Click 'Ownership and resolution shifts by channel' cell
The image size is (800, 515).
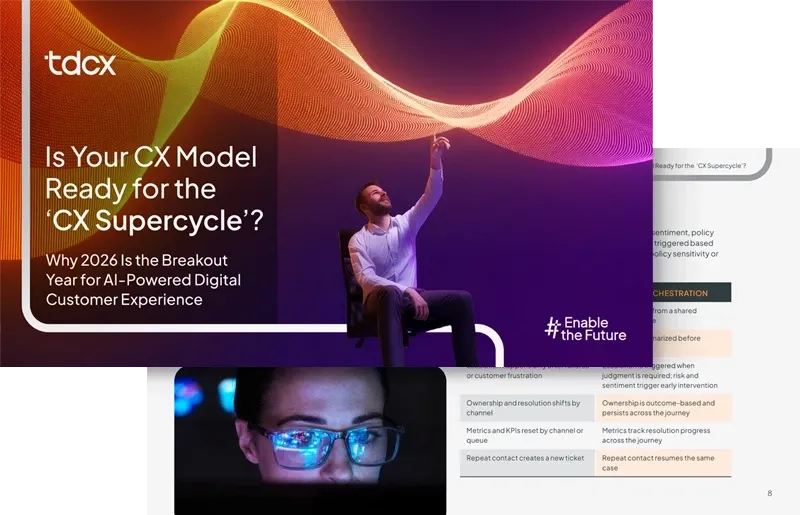tap(526, 408)
